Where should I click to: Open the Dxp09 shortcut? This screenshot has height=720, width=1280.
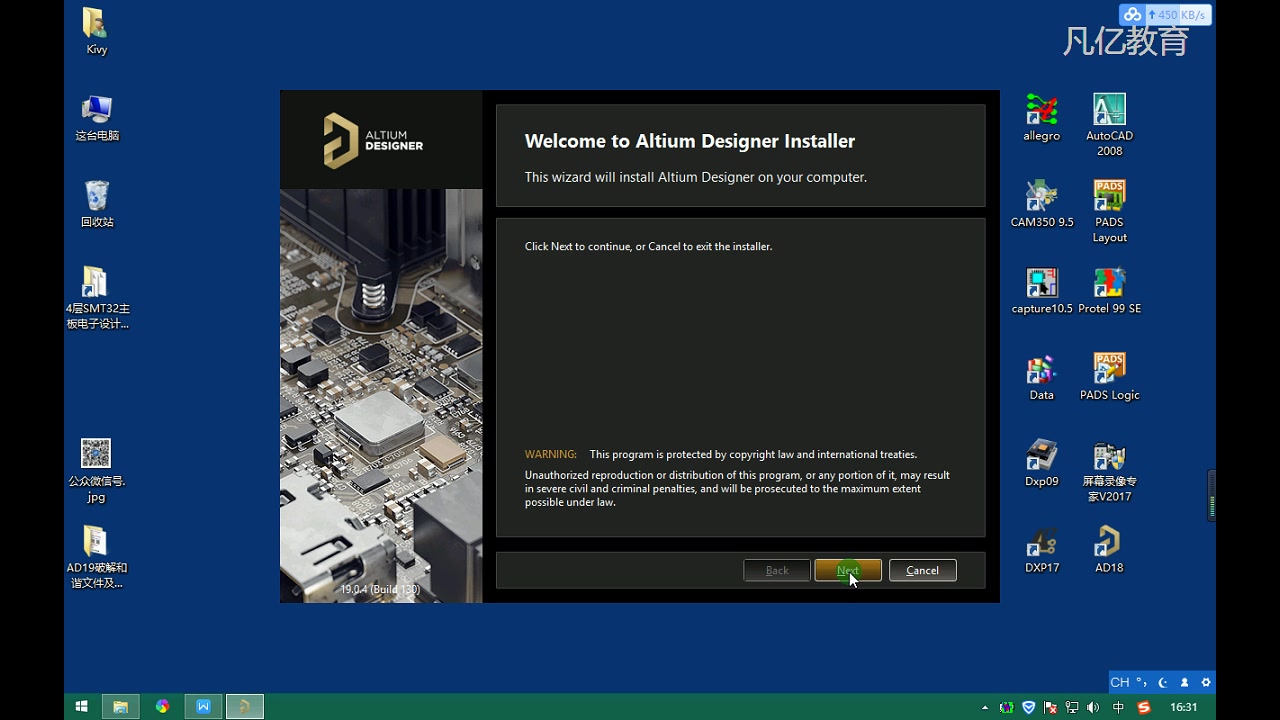(1041, 455)
